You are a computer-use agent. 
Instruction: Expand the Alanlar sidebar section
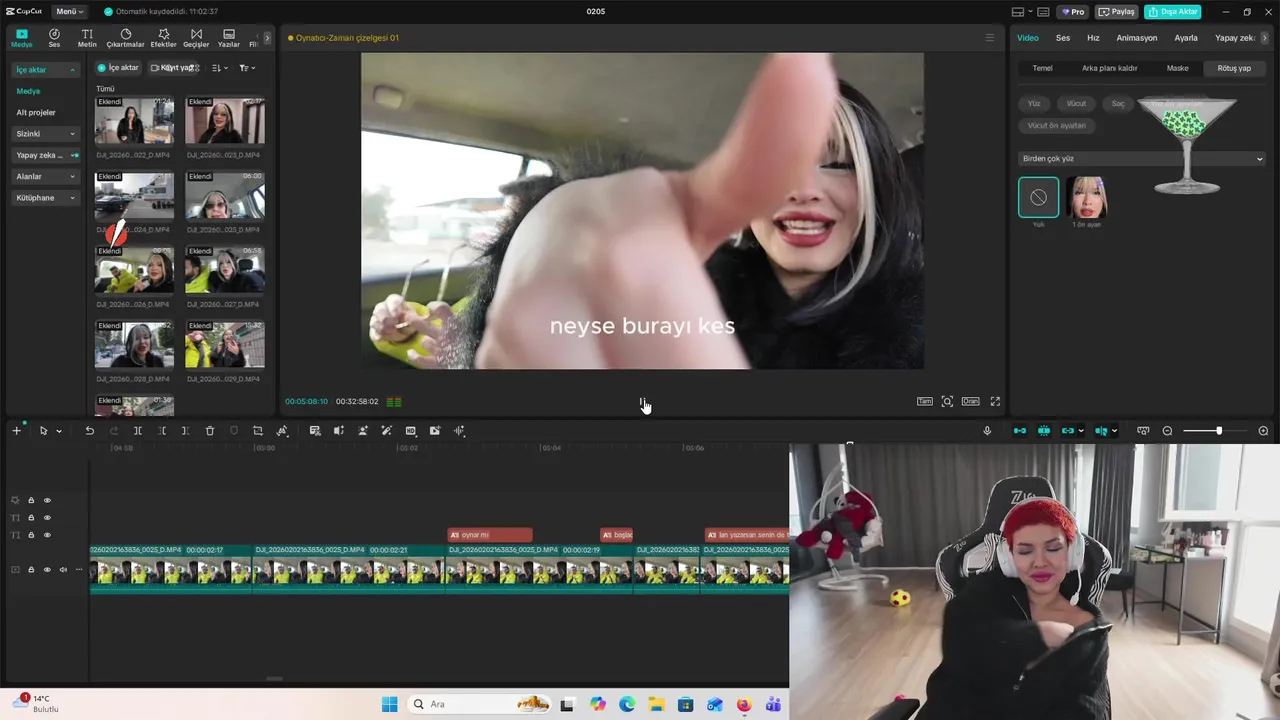(x=45, y=177)
